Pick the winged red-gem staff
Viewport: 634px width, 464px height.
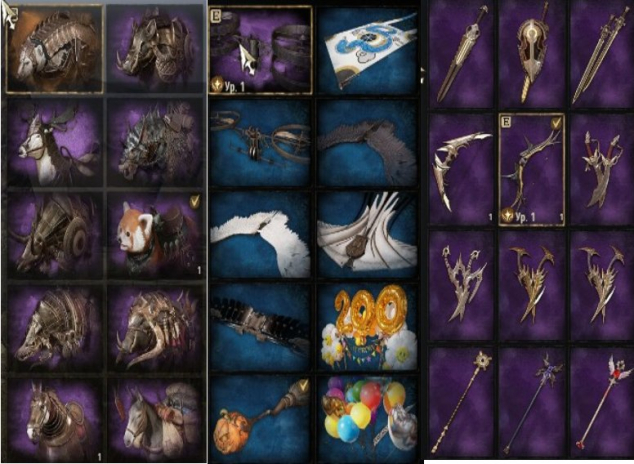(x=602, y=402)
